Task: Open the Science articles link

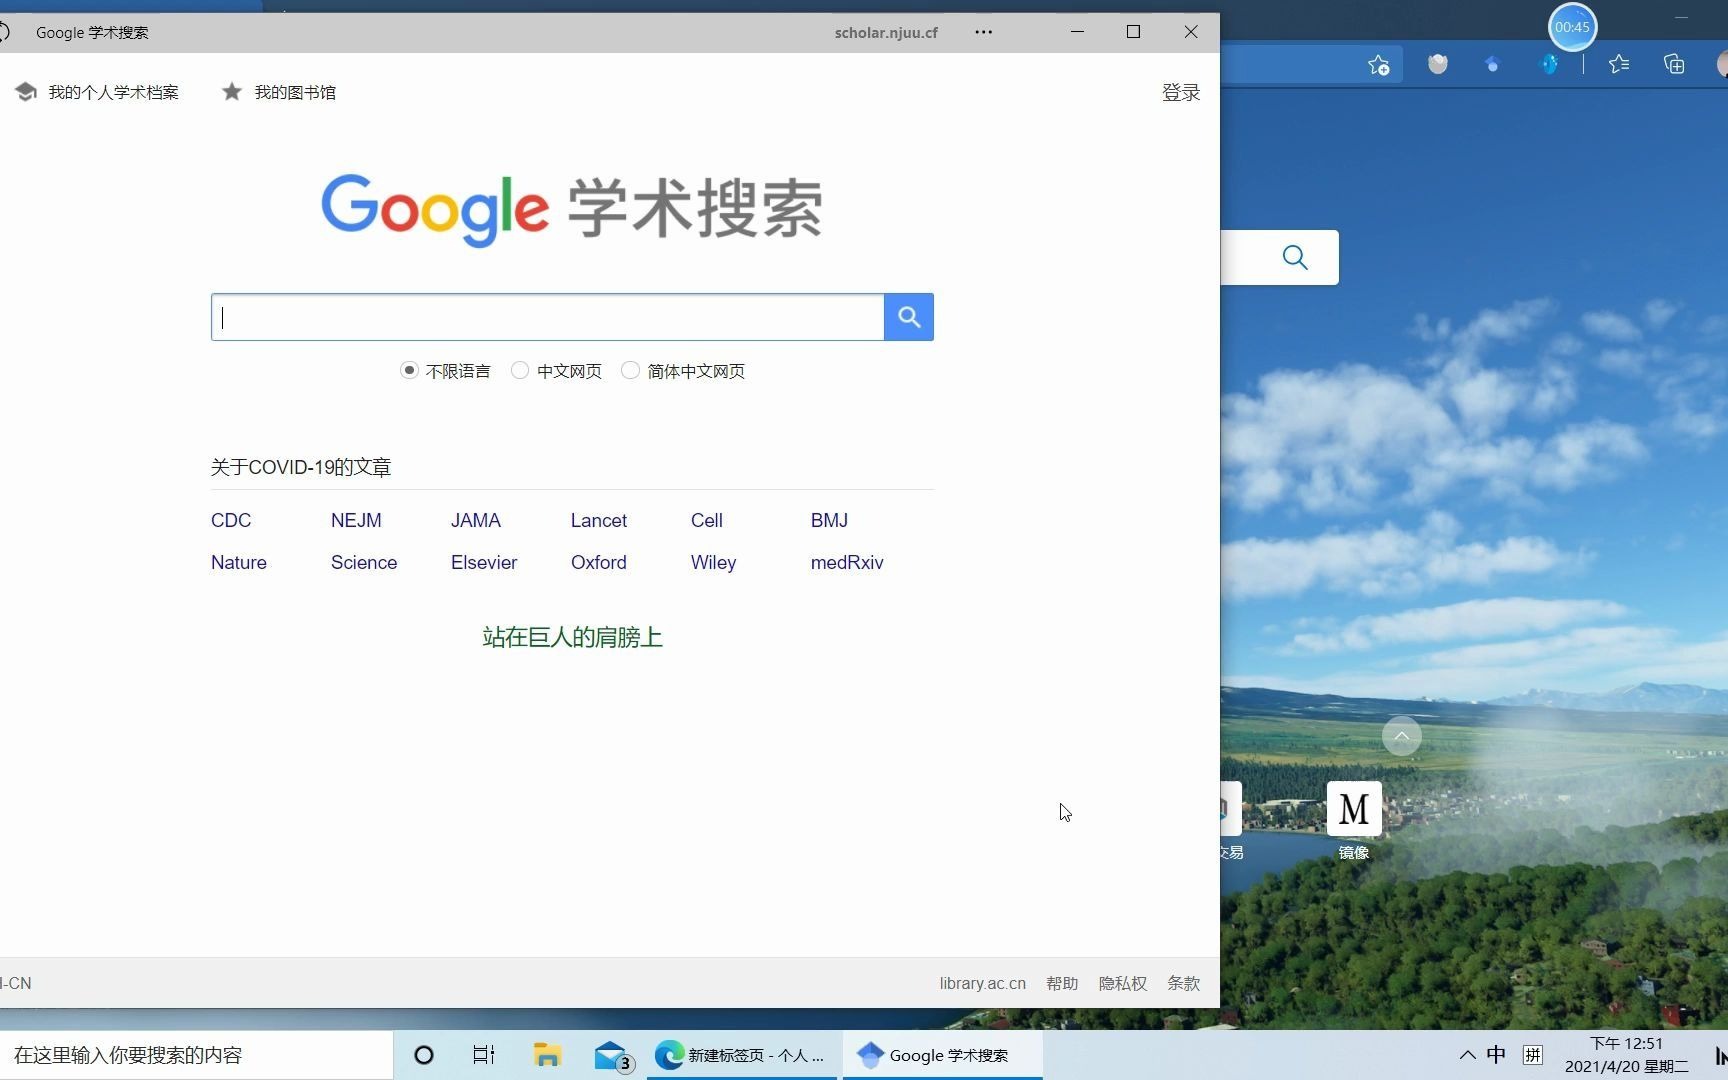Action: tap(364, 563)
